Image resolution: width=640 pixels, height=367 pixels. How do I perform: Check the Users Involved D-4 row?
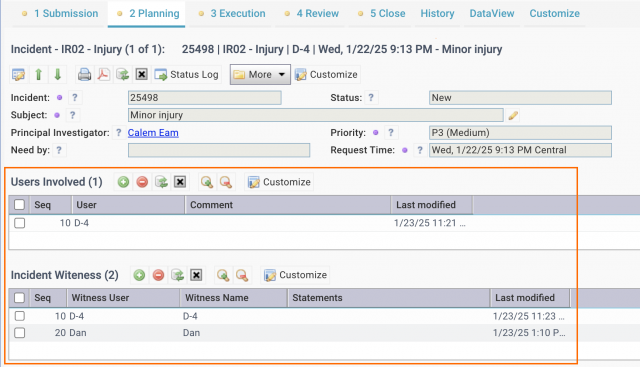19,223
